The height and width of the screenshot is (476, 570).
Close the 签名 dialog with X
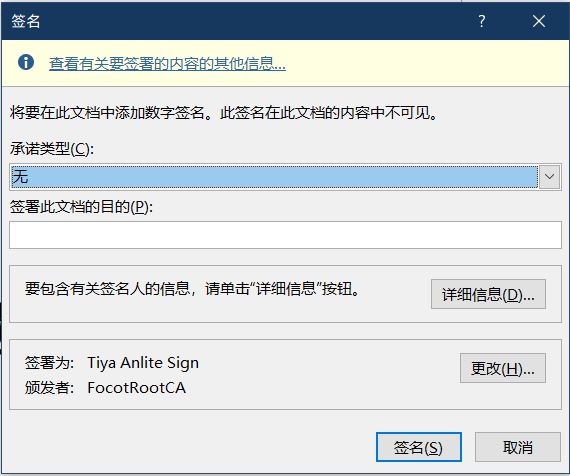pyautogui.click(x=539, y=21)
